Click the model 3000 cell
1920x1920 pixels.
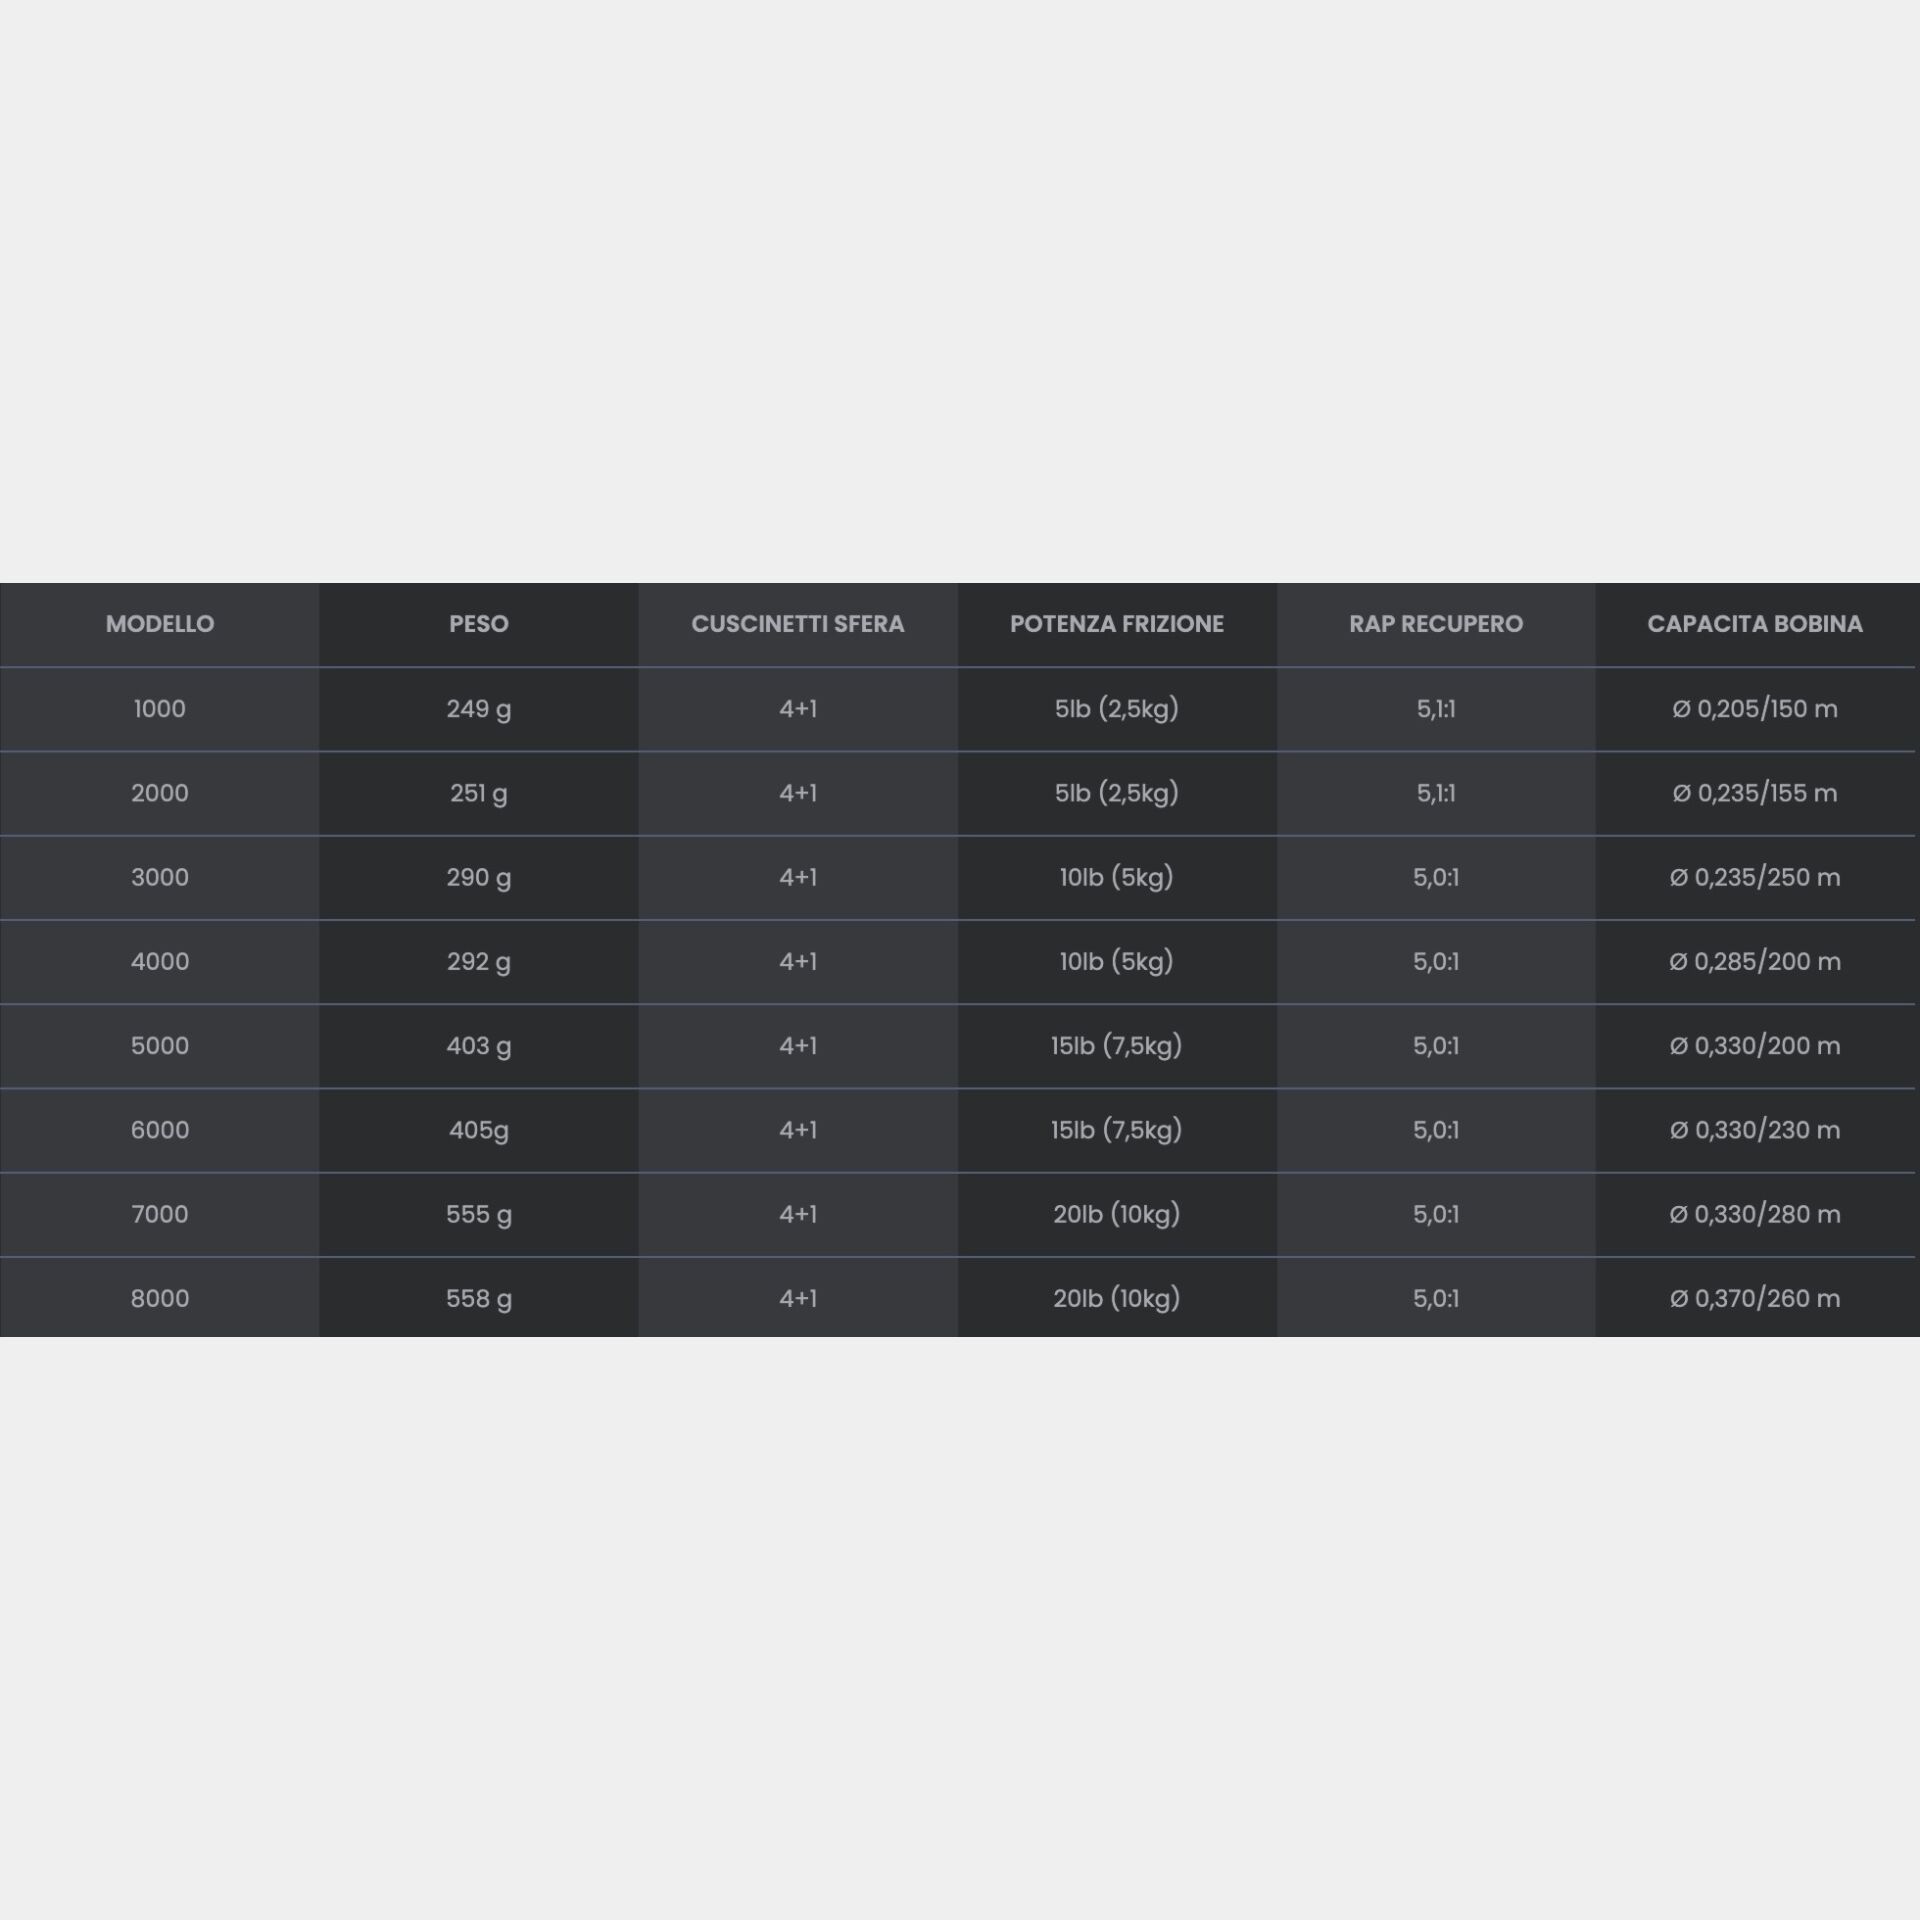point(160,877)
